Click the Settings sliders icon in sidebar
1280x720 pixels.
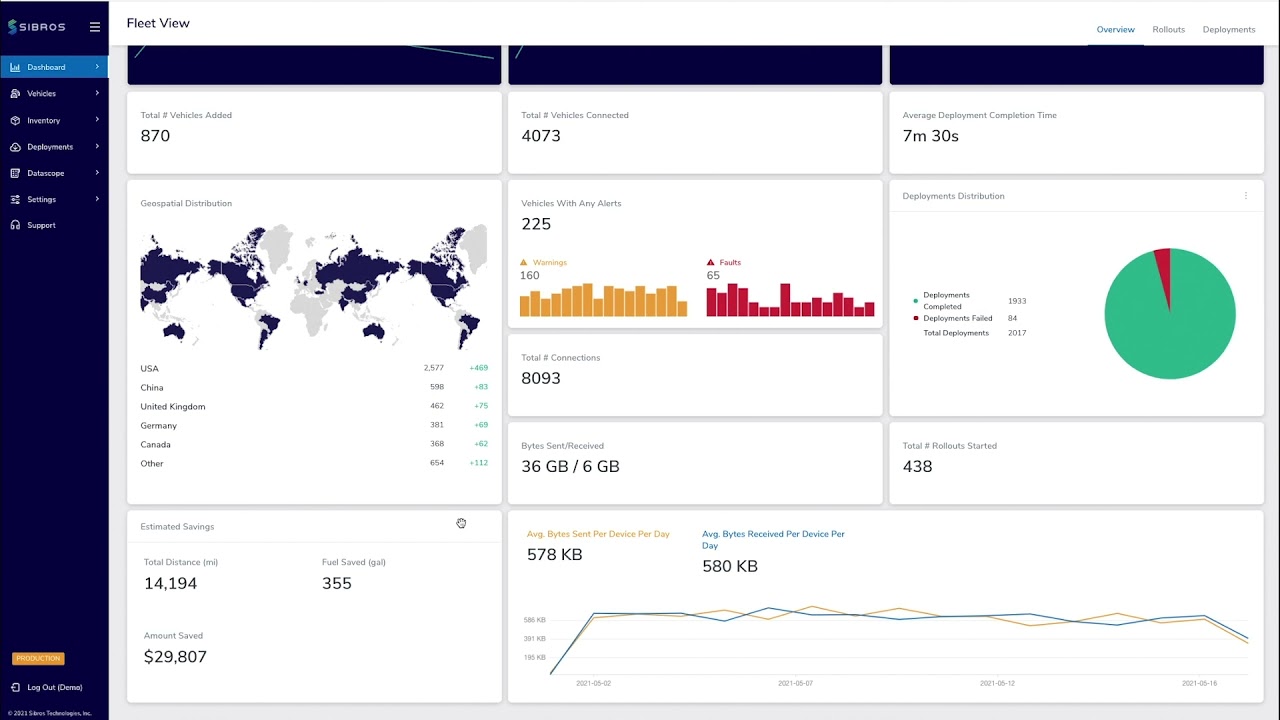pos(15,199)
